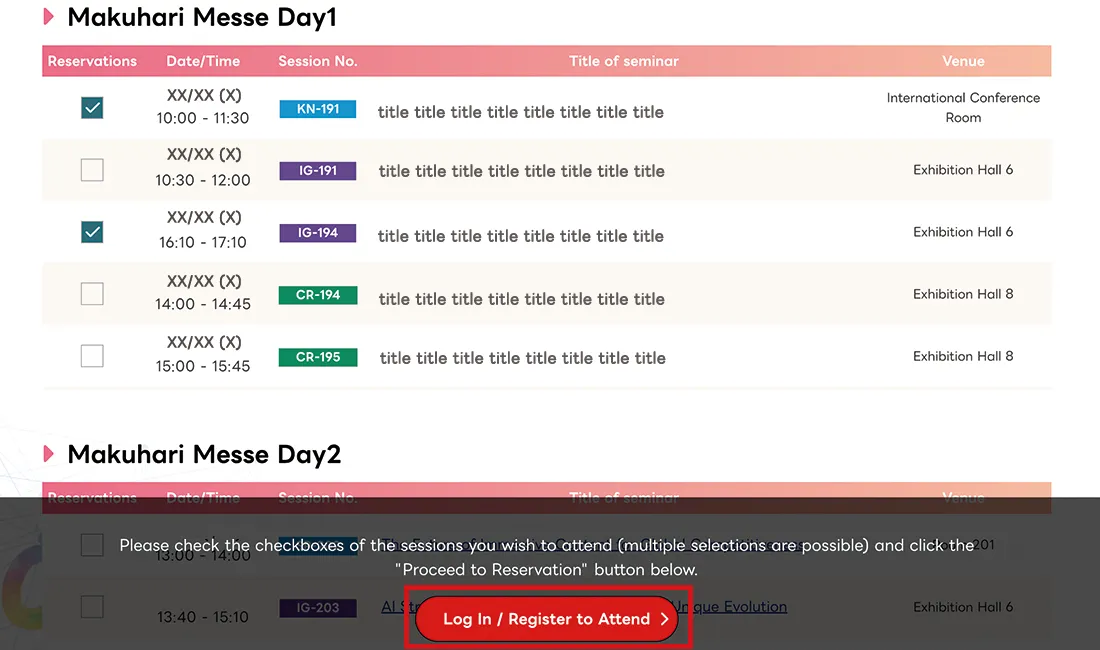Viewport: 1100px width, 650px height.
Task: Select the IG-194 session badge
Action: click(317, 232)
